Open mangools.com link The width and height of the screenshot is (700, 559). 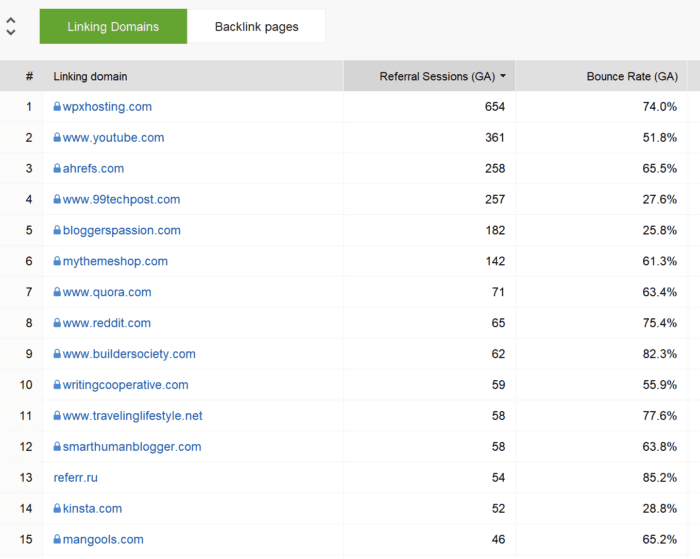click(x=103, y=539)
